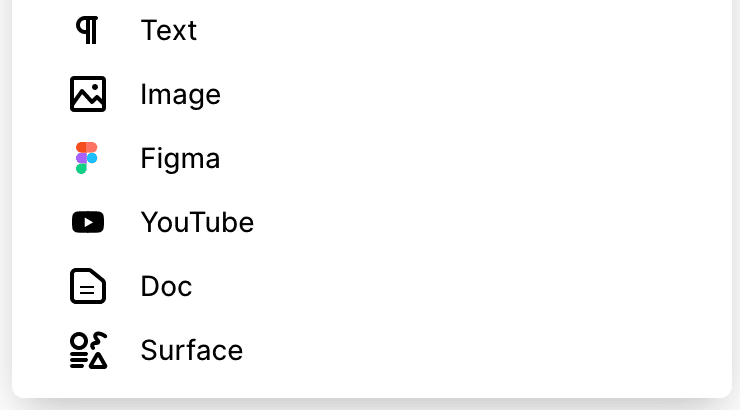Choose the YouTube label in the list
The image size is (740, 410).
[x=197, y=222]
